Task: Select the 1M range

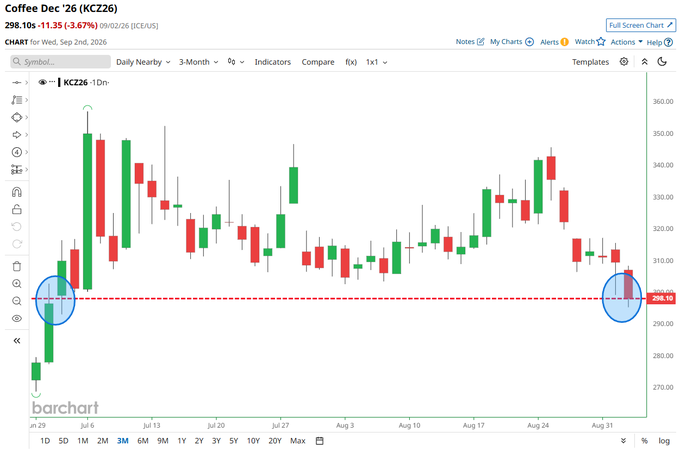Action: [x=82, y=441]
